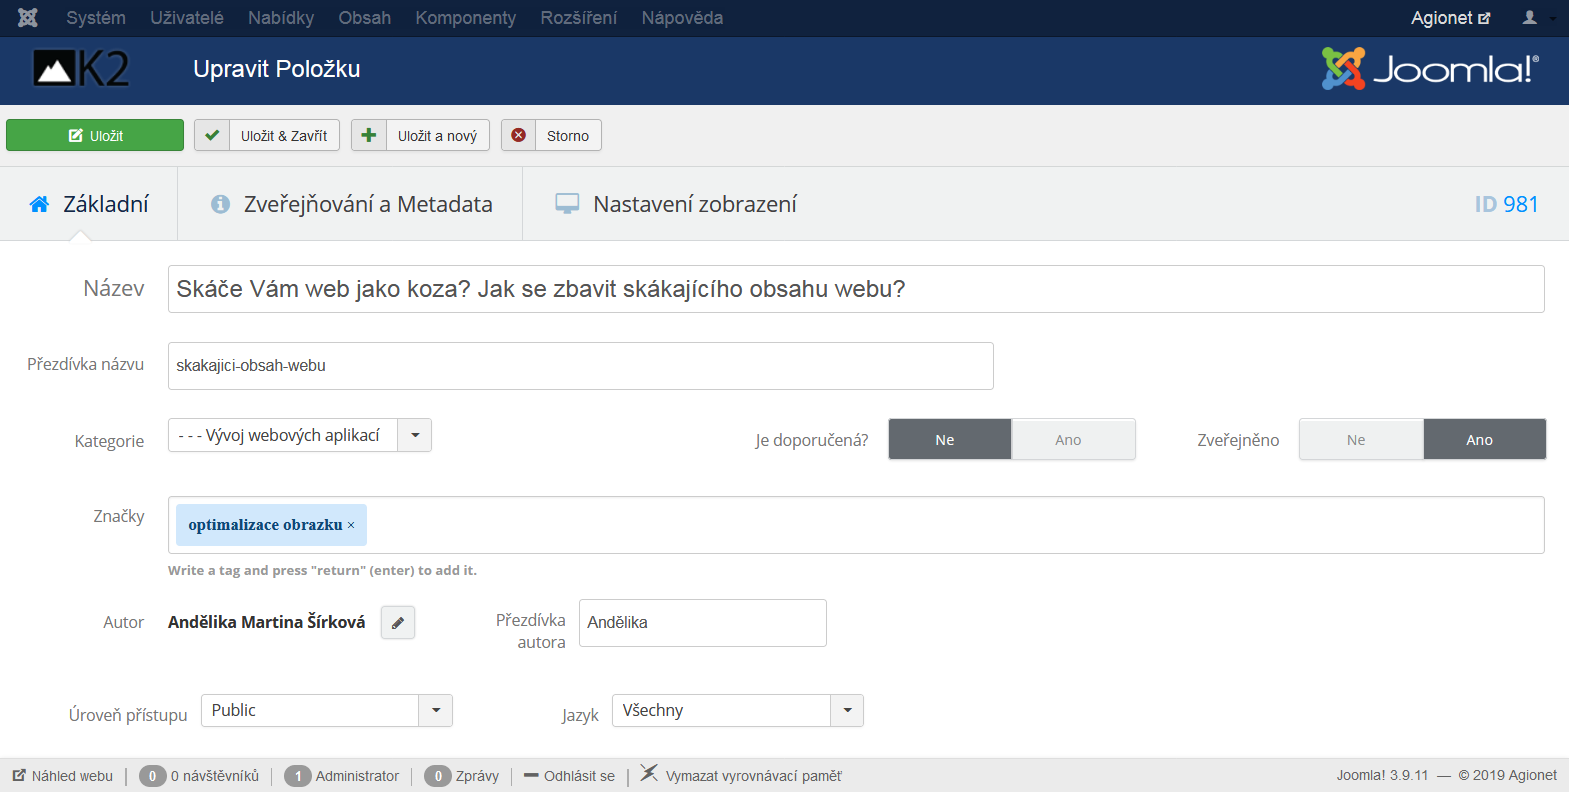Open the Systém menu
Image resolution: width=1569 pixels, height=792 pixels.
96,18
